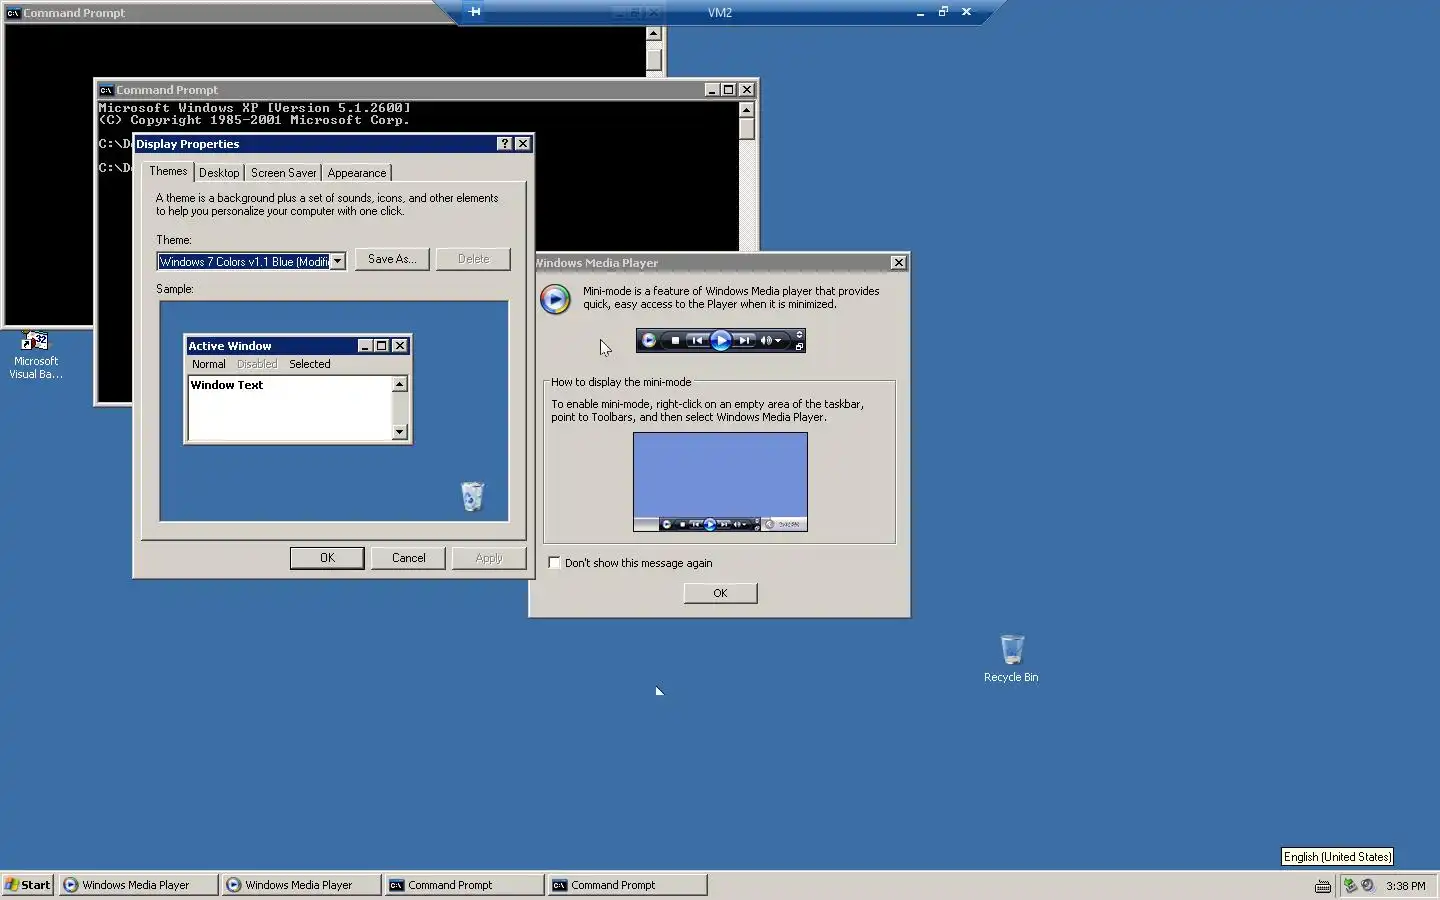Screen dimensions: 1440x900
Task: Click the help question mark in Display Properties
Action: (505, 144)
